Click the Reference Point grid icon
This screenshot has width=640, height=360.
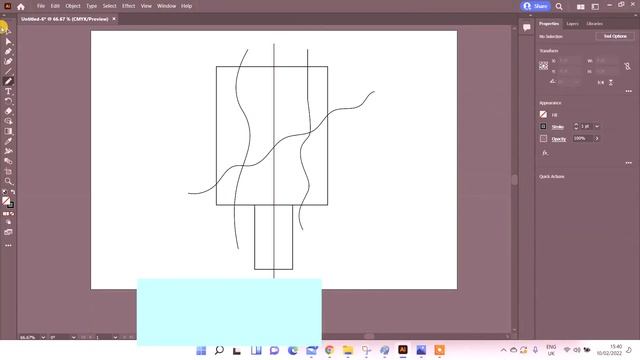tap(544, 66)
